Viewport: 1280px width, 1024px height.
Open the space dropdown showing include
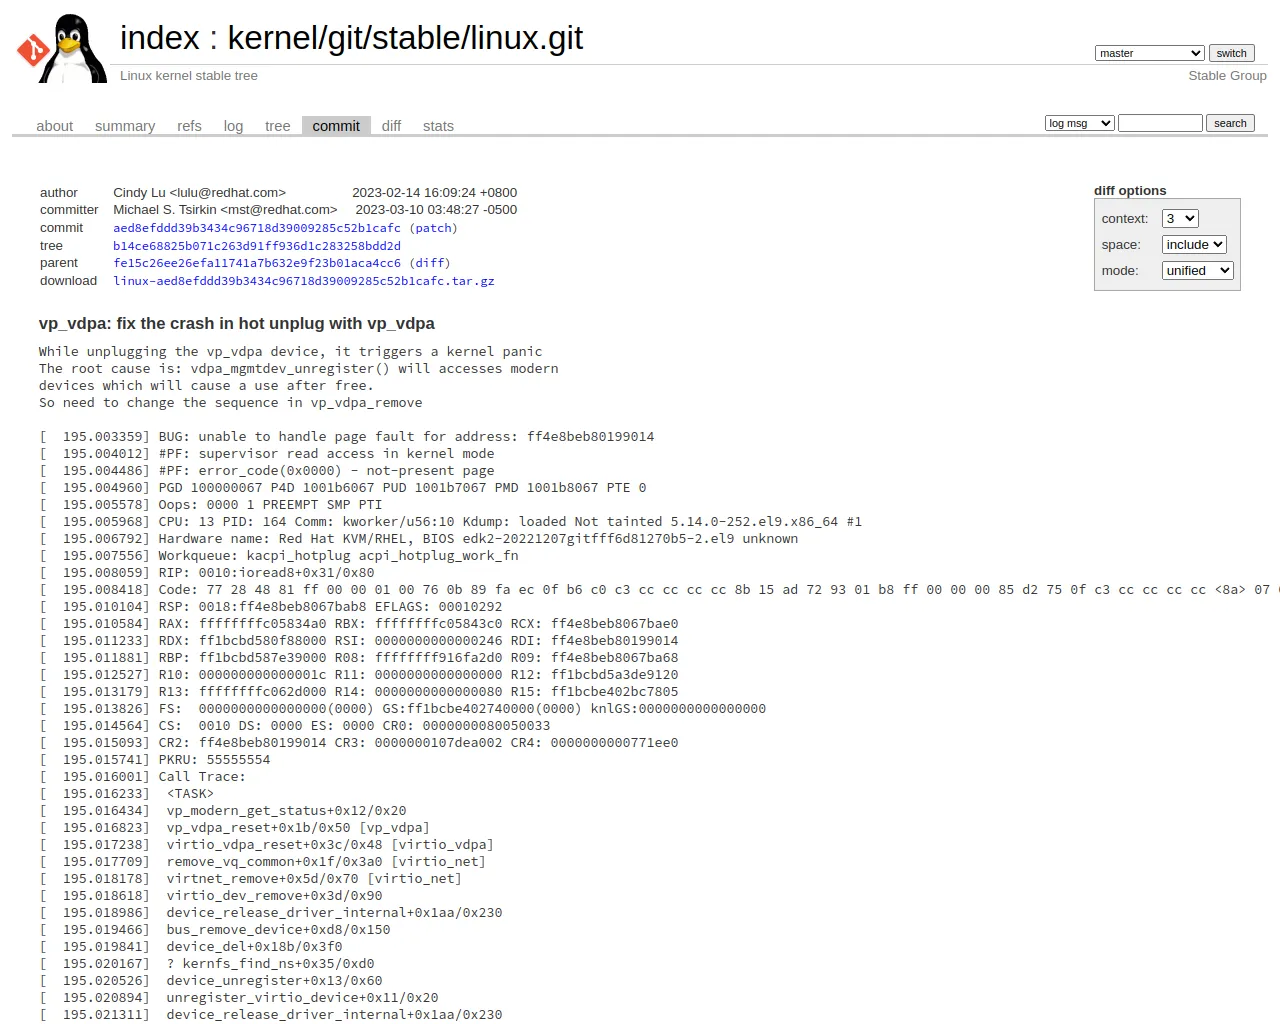[x=1194, y=244]
